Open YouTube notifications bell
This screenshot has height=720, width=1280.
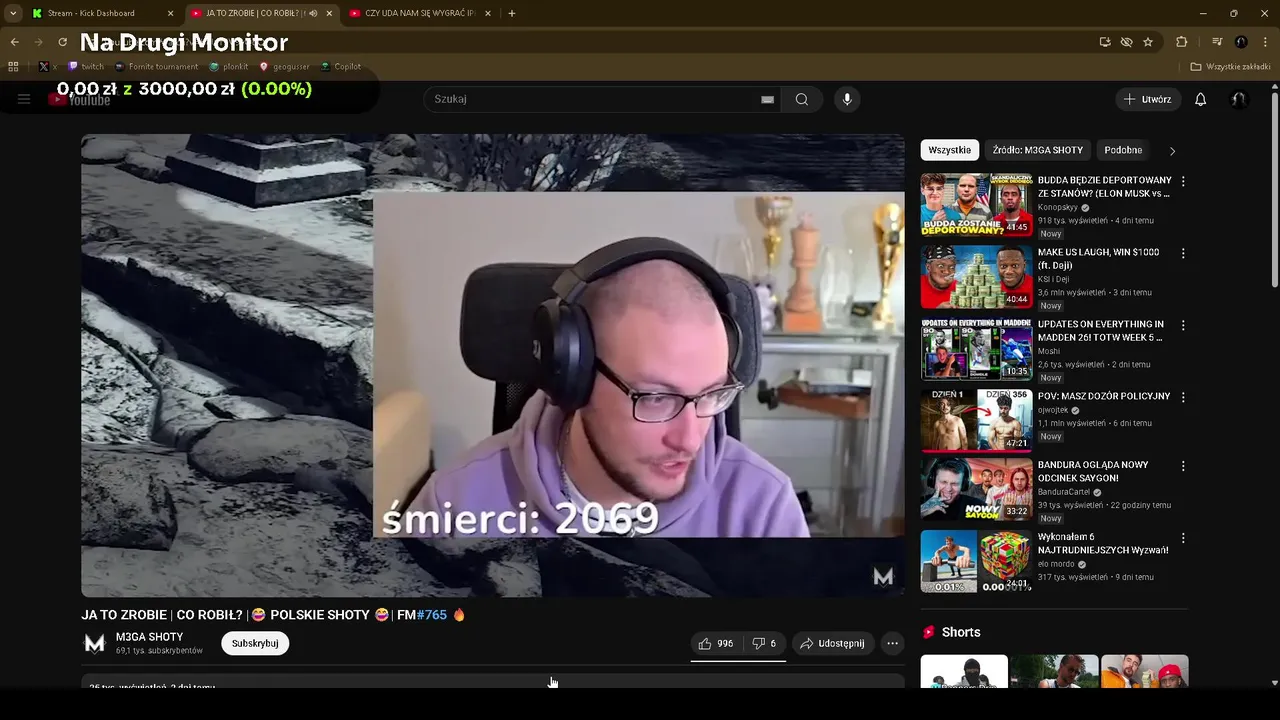click(1201, 99)
